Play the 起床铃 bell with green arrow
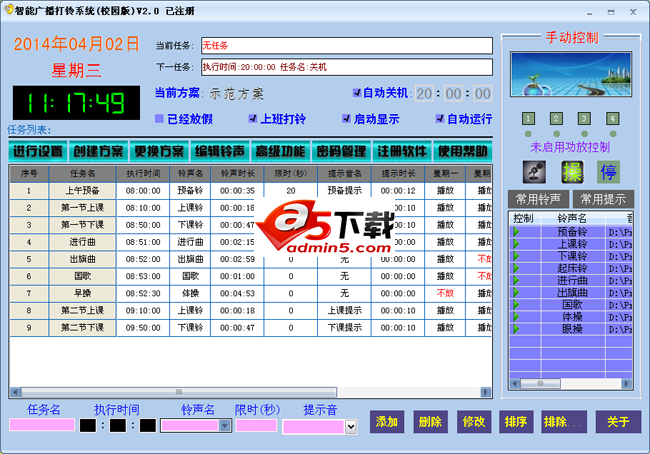This screenshot has height=454, width=650. click(517, 268)
